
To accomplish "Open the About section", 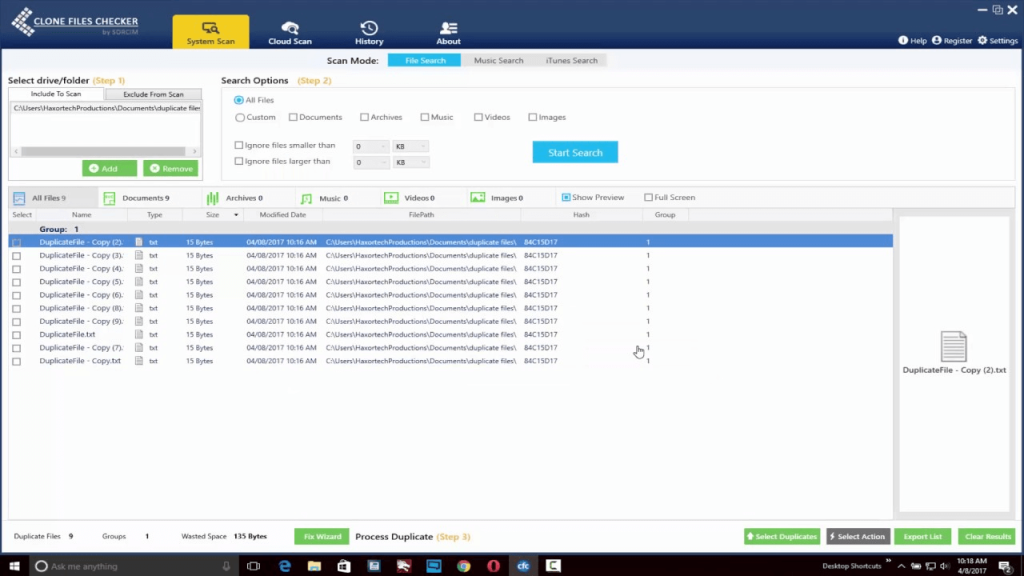I will pos(448,32).
